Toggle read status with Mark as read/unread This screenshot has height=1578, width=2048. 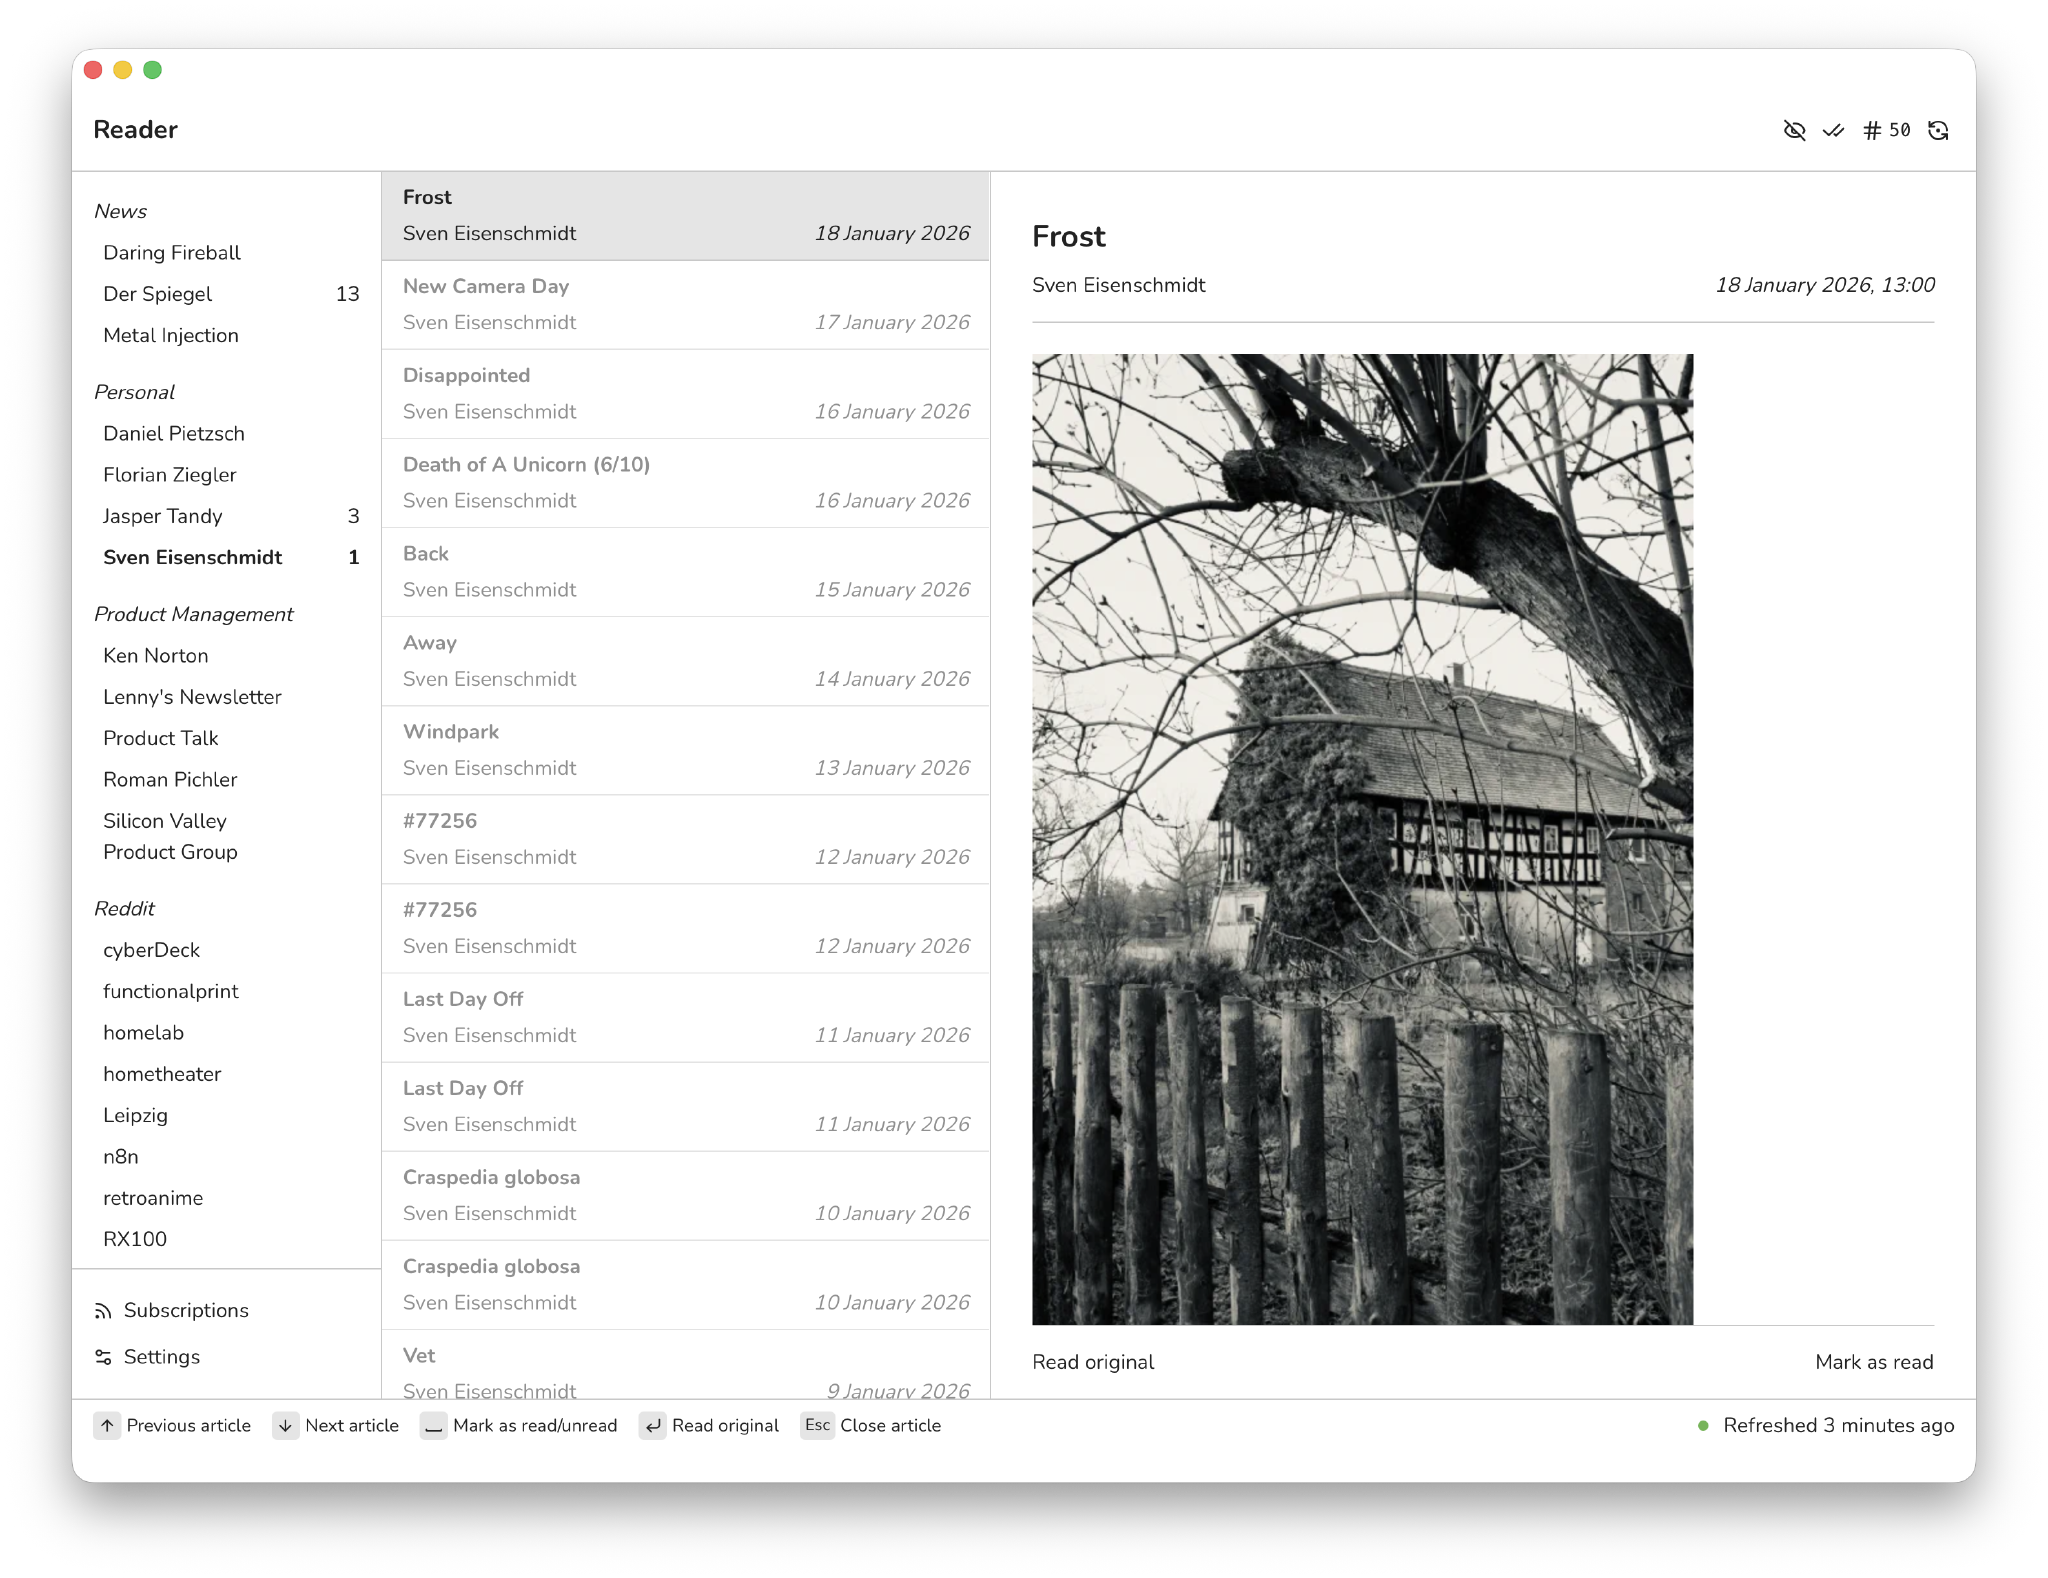tap(434, 1426)
